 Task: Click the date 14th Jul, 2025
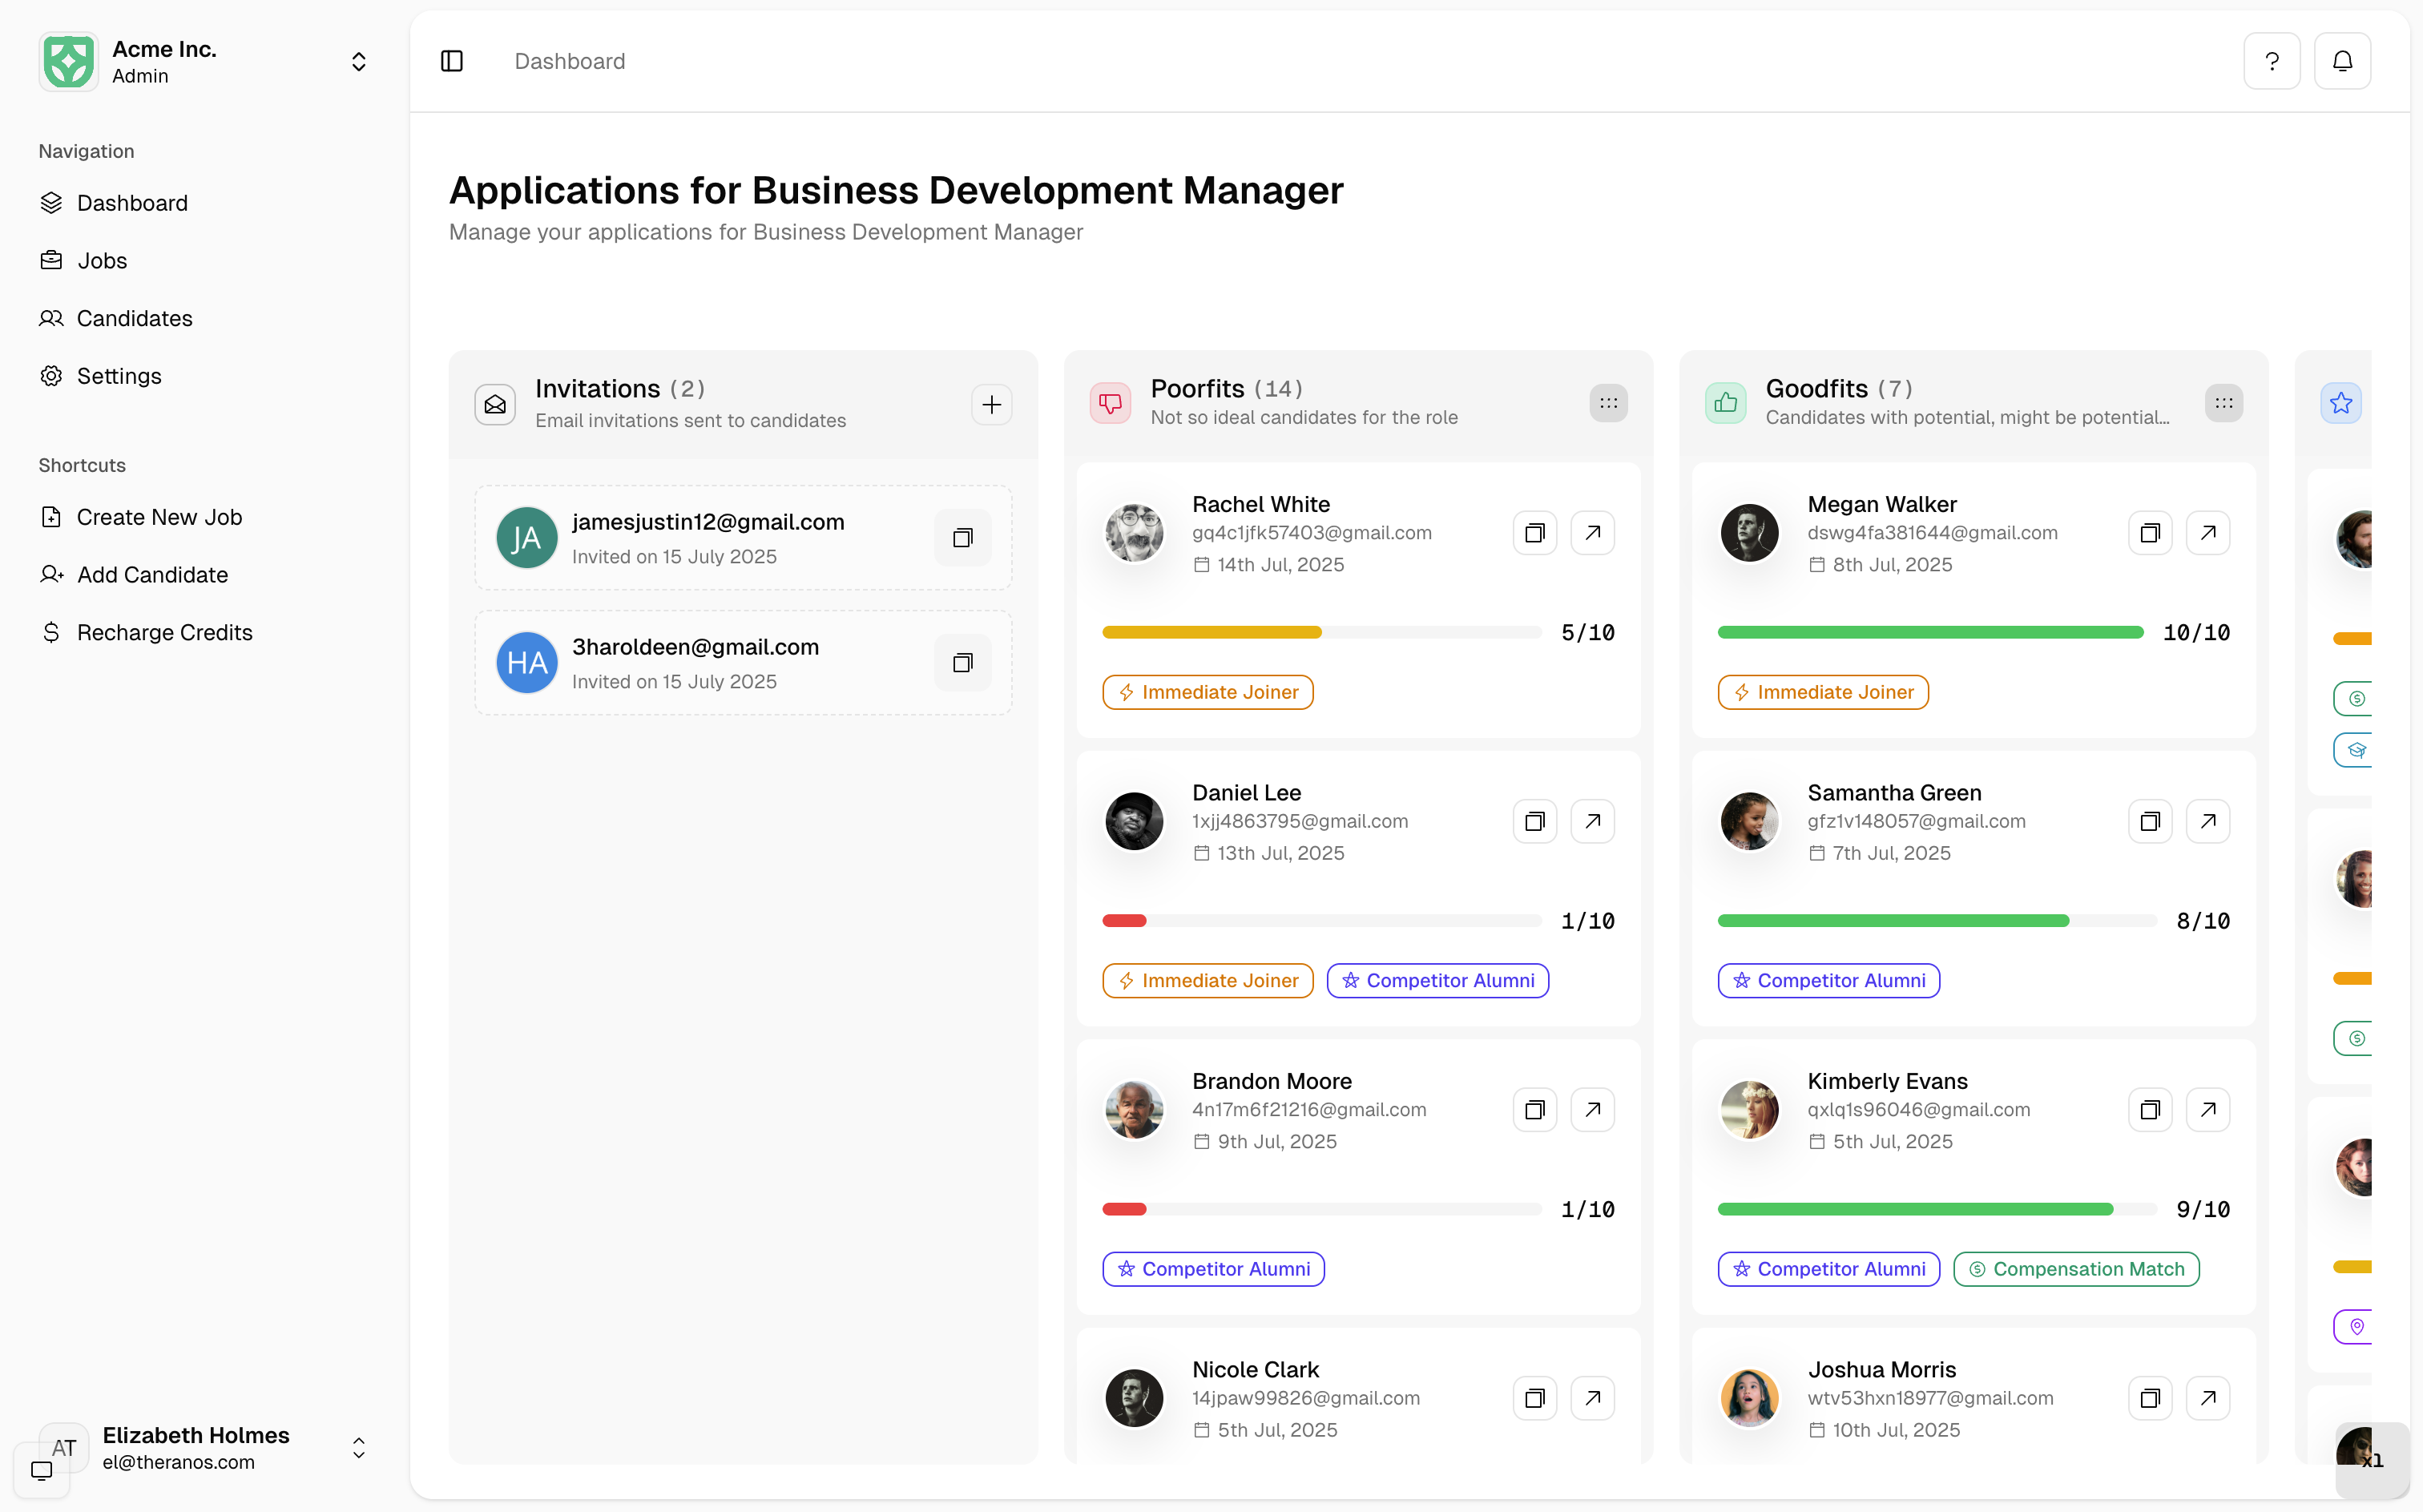pyautogui.click(x=1280, y=565)
